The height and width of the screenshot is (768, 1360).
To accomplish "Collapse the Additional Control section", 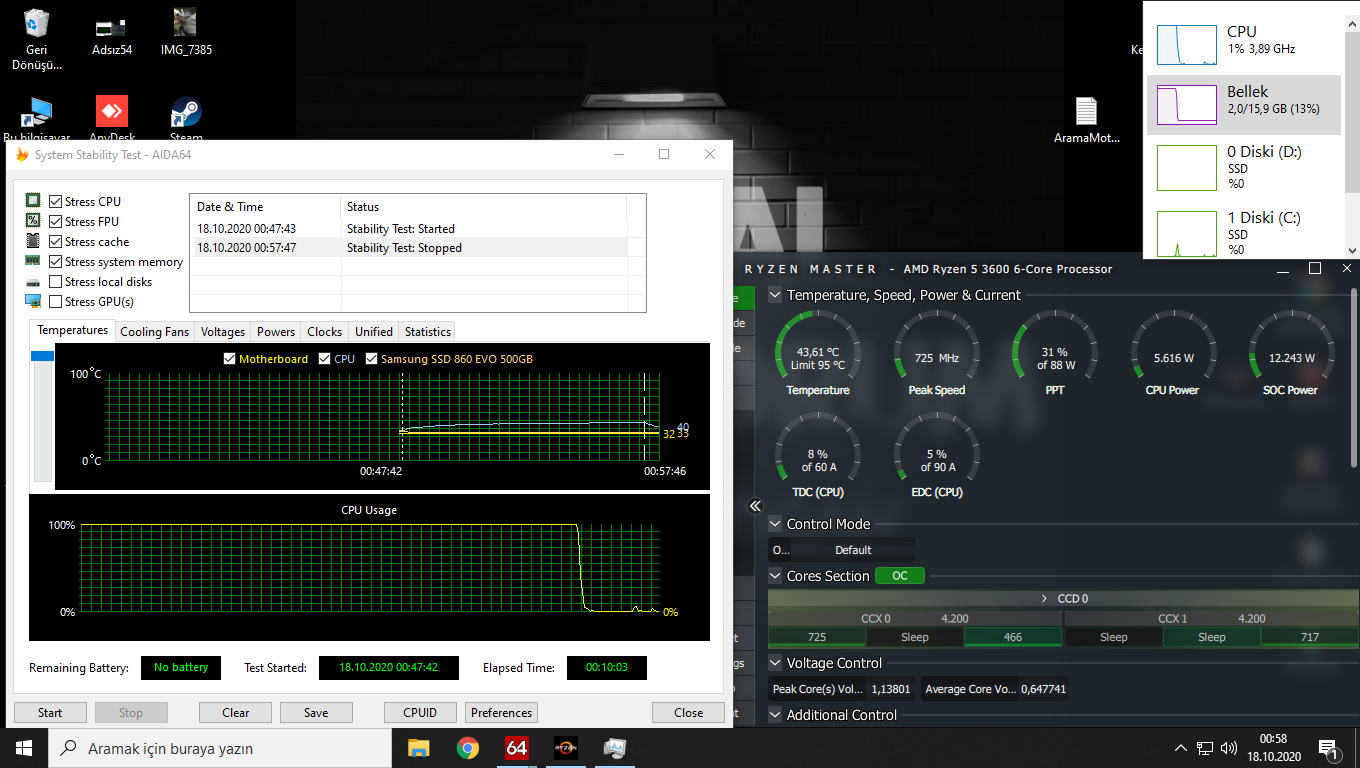I will (x=775, y=715).
